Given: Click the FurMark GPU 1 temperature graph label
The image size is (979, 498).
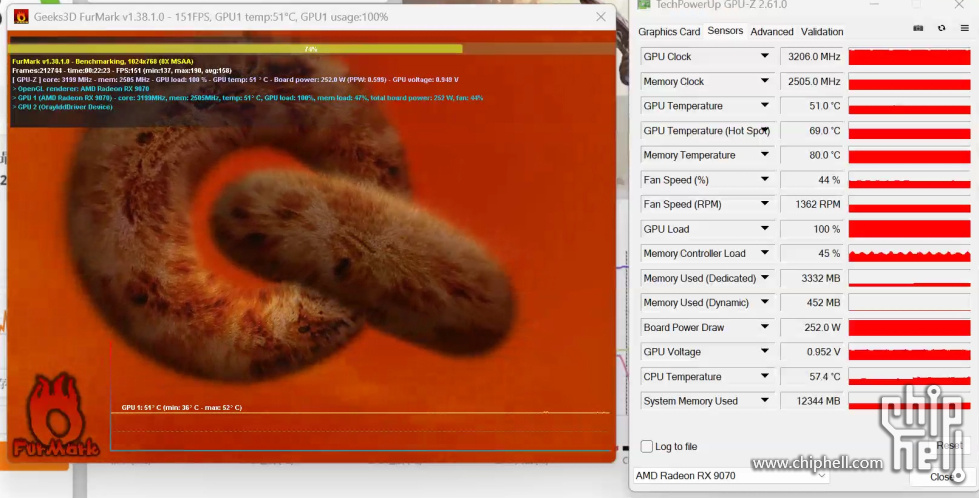Looking at the screenshot, I should (182, 408).
